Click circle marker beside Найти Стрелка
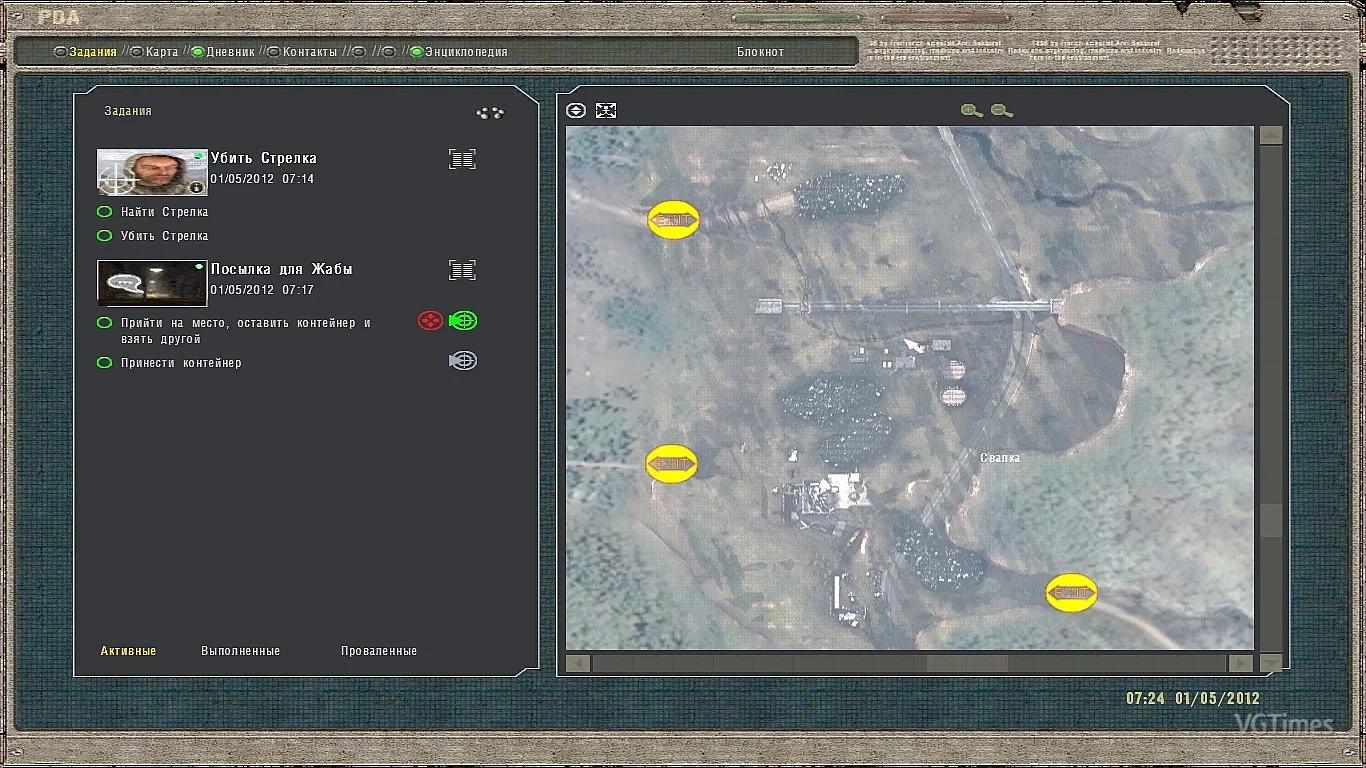 click(104, 212)
